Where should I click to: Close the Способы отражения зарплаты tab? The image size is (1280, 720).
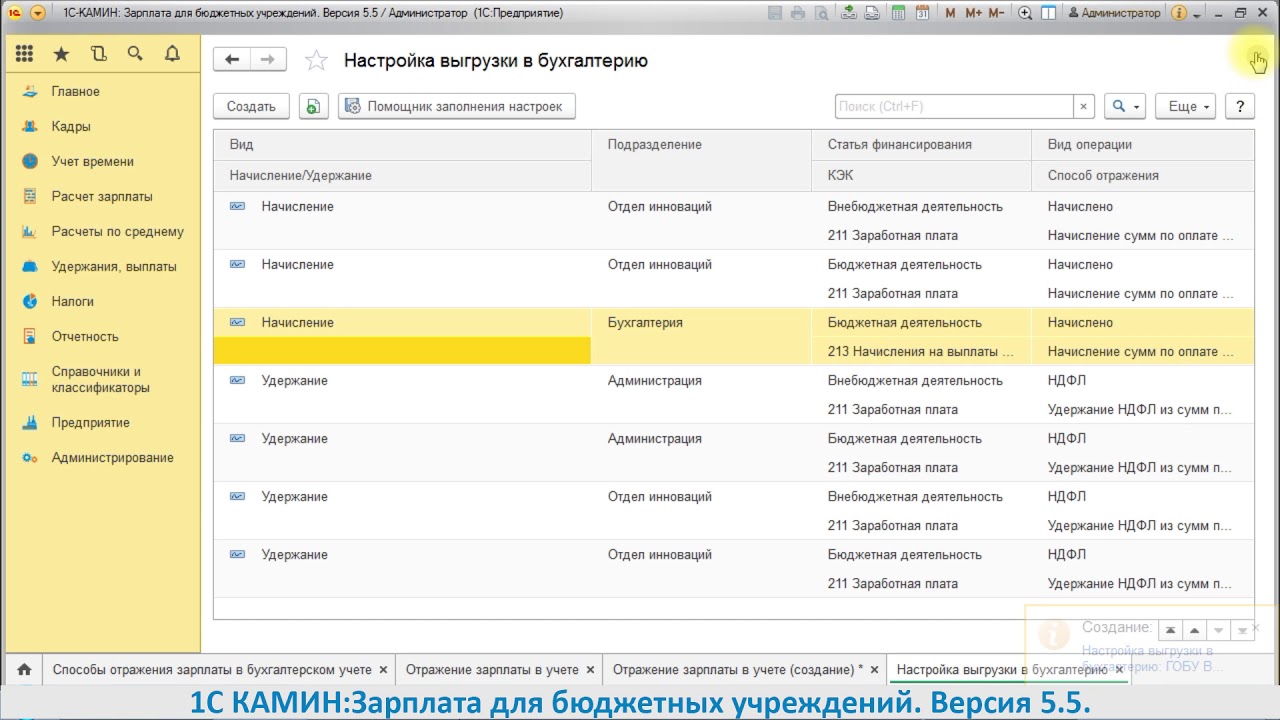tap(383, 670)
